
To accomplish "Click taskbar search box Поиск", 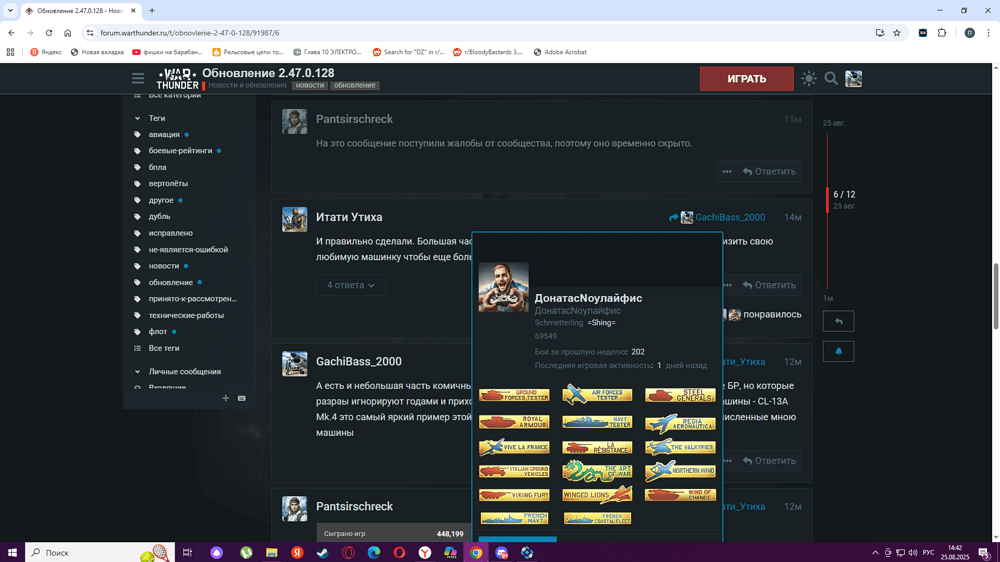I will pyautogui.click(x=100, y=552).
